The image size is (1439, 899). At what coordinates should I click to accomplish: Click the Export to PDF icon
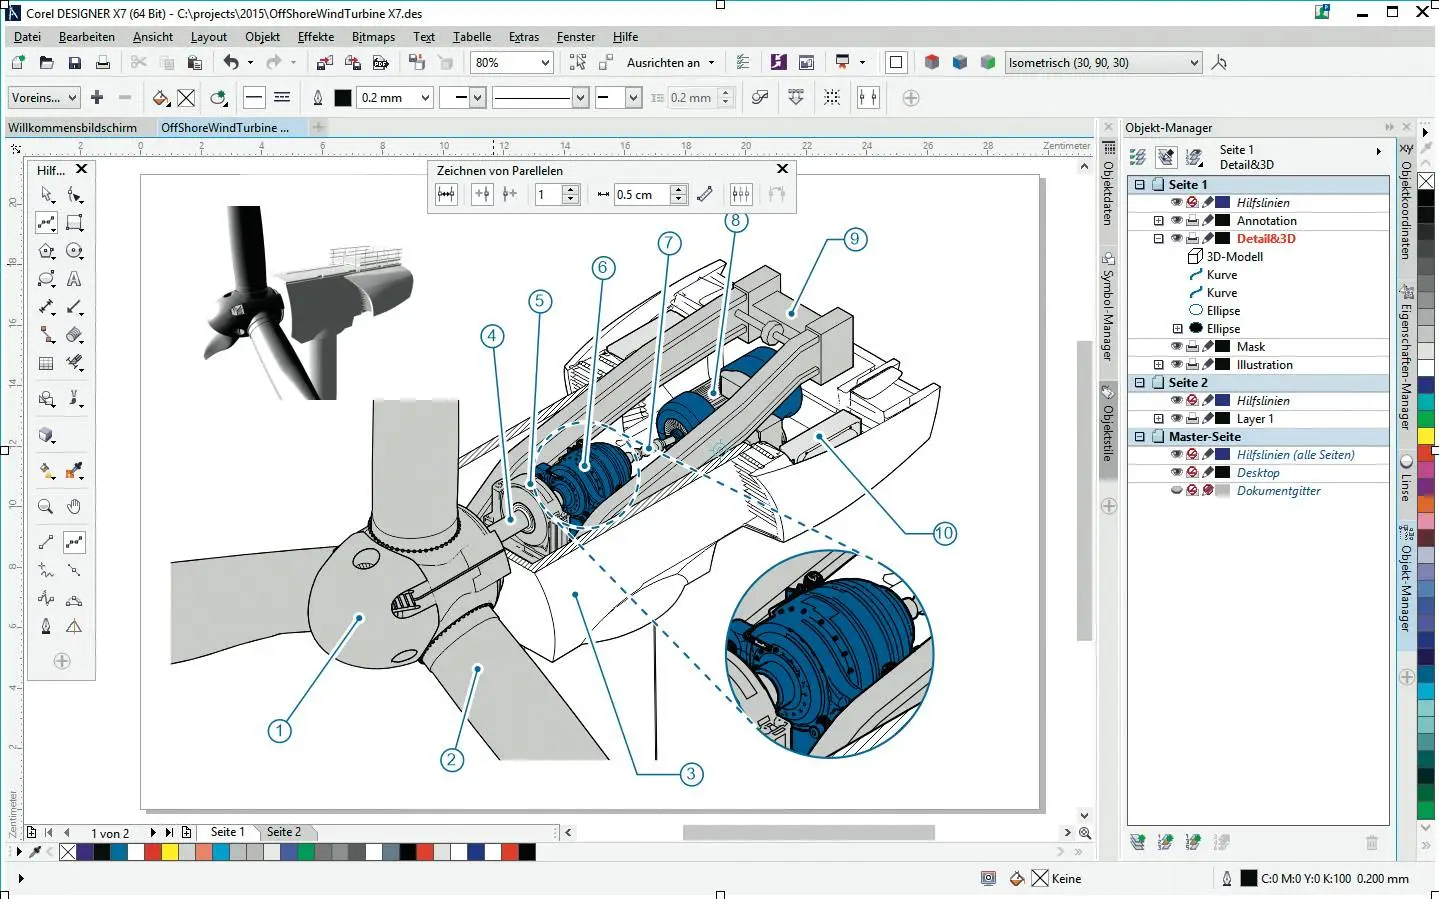381,63
